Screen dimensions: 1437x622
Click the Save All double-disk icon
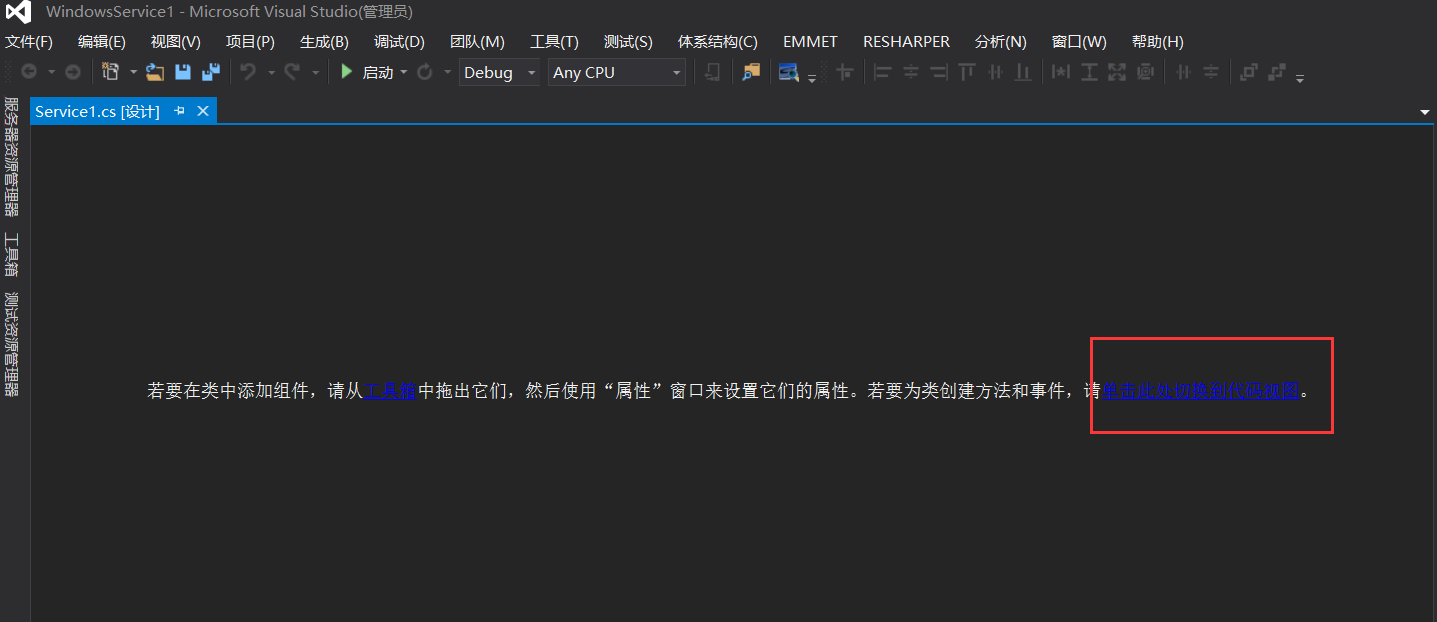tap(211, 72)
